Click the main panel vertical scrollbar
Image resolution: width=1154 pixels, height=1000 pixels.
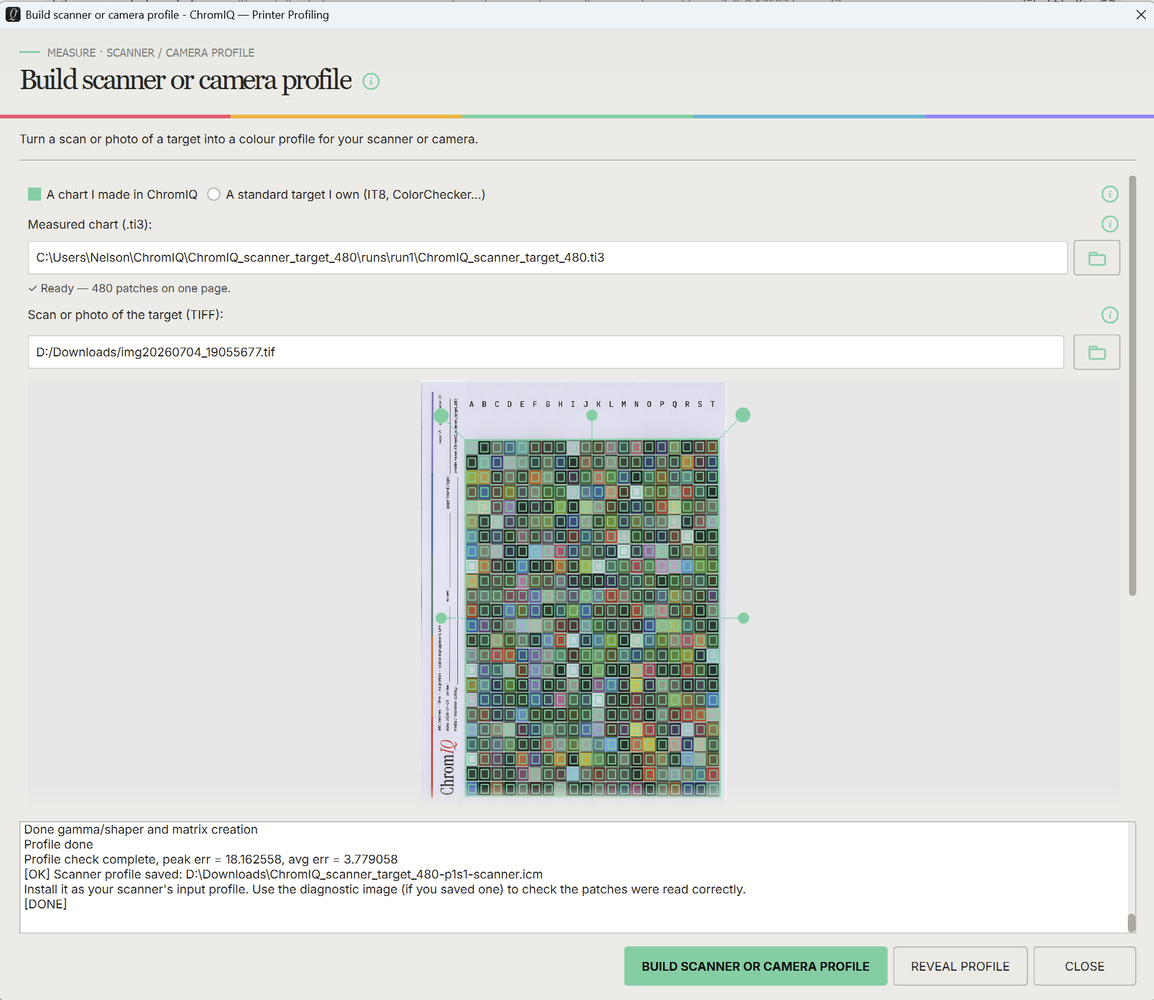point(1132,385)
